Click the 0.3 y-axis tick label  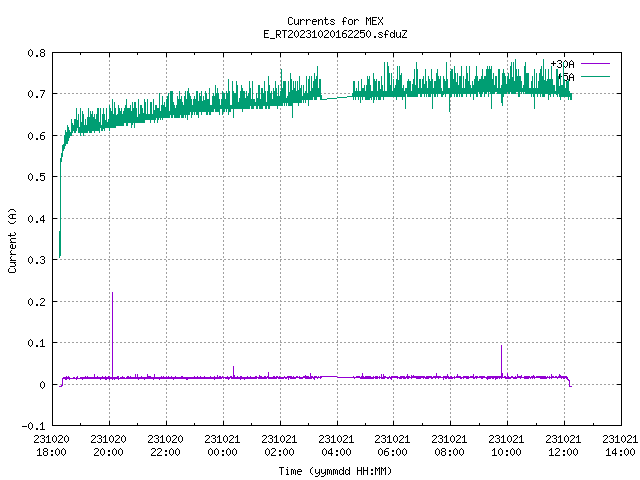pos(36,260)
